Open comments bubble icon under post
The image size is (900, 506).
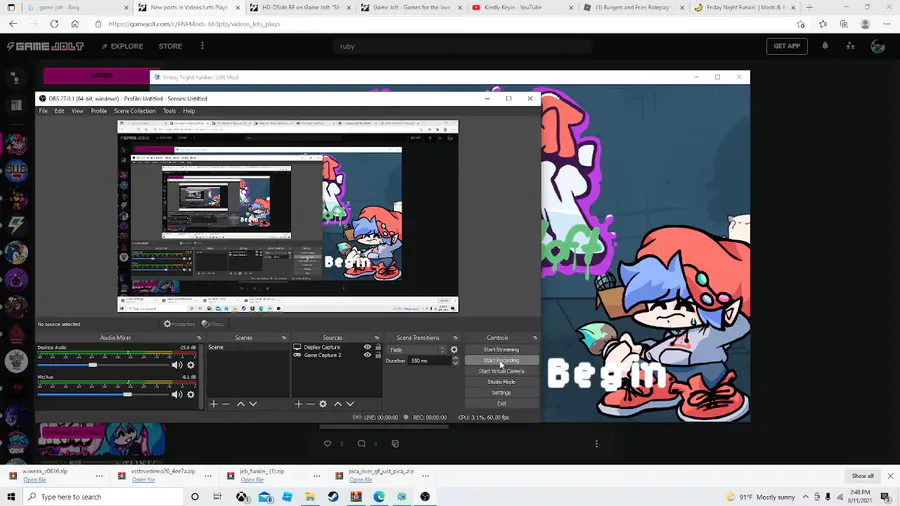pos(361,443)
